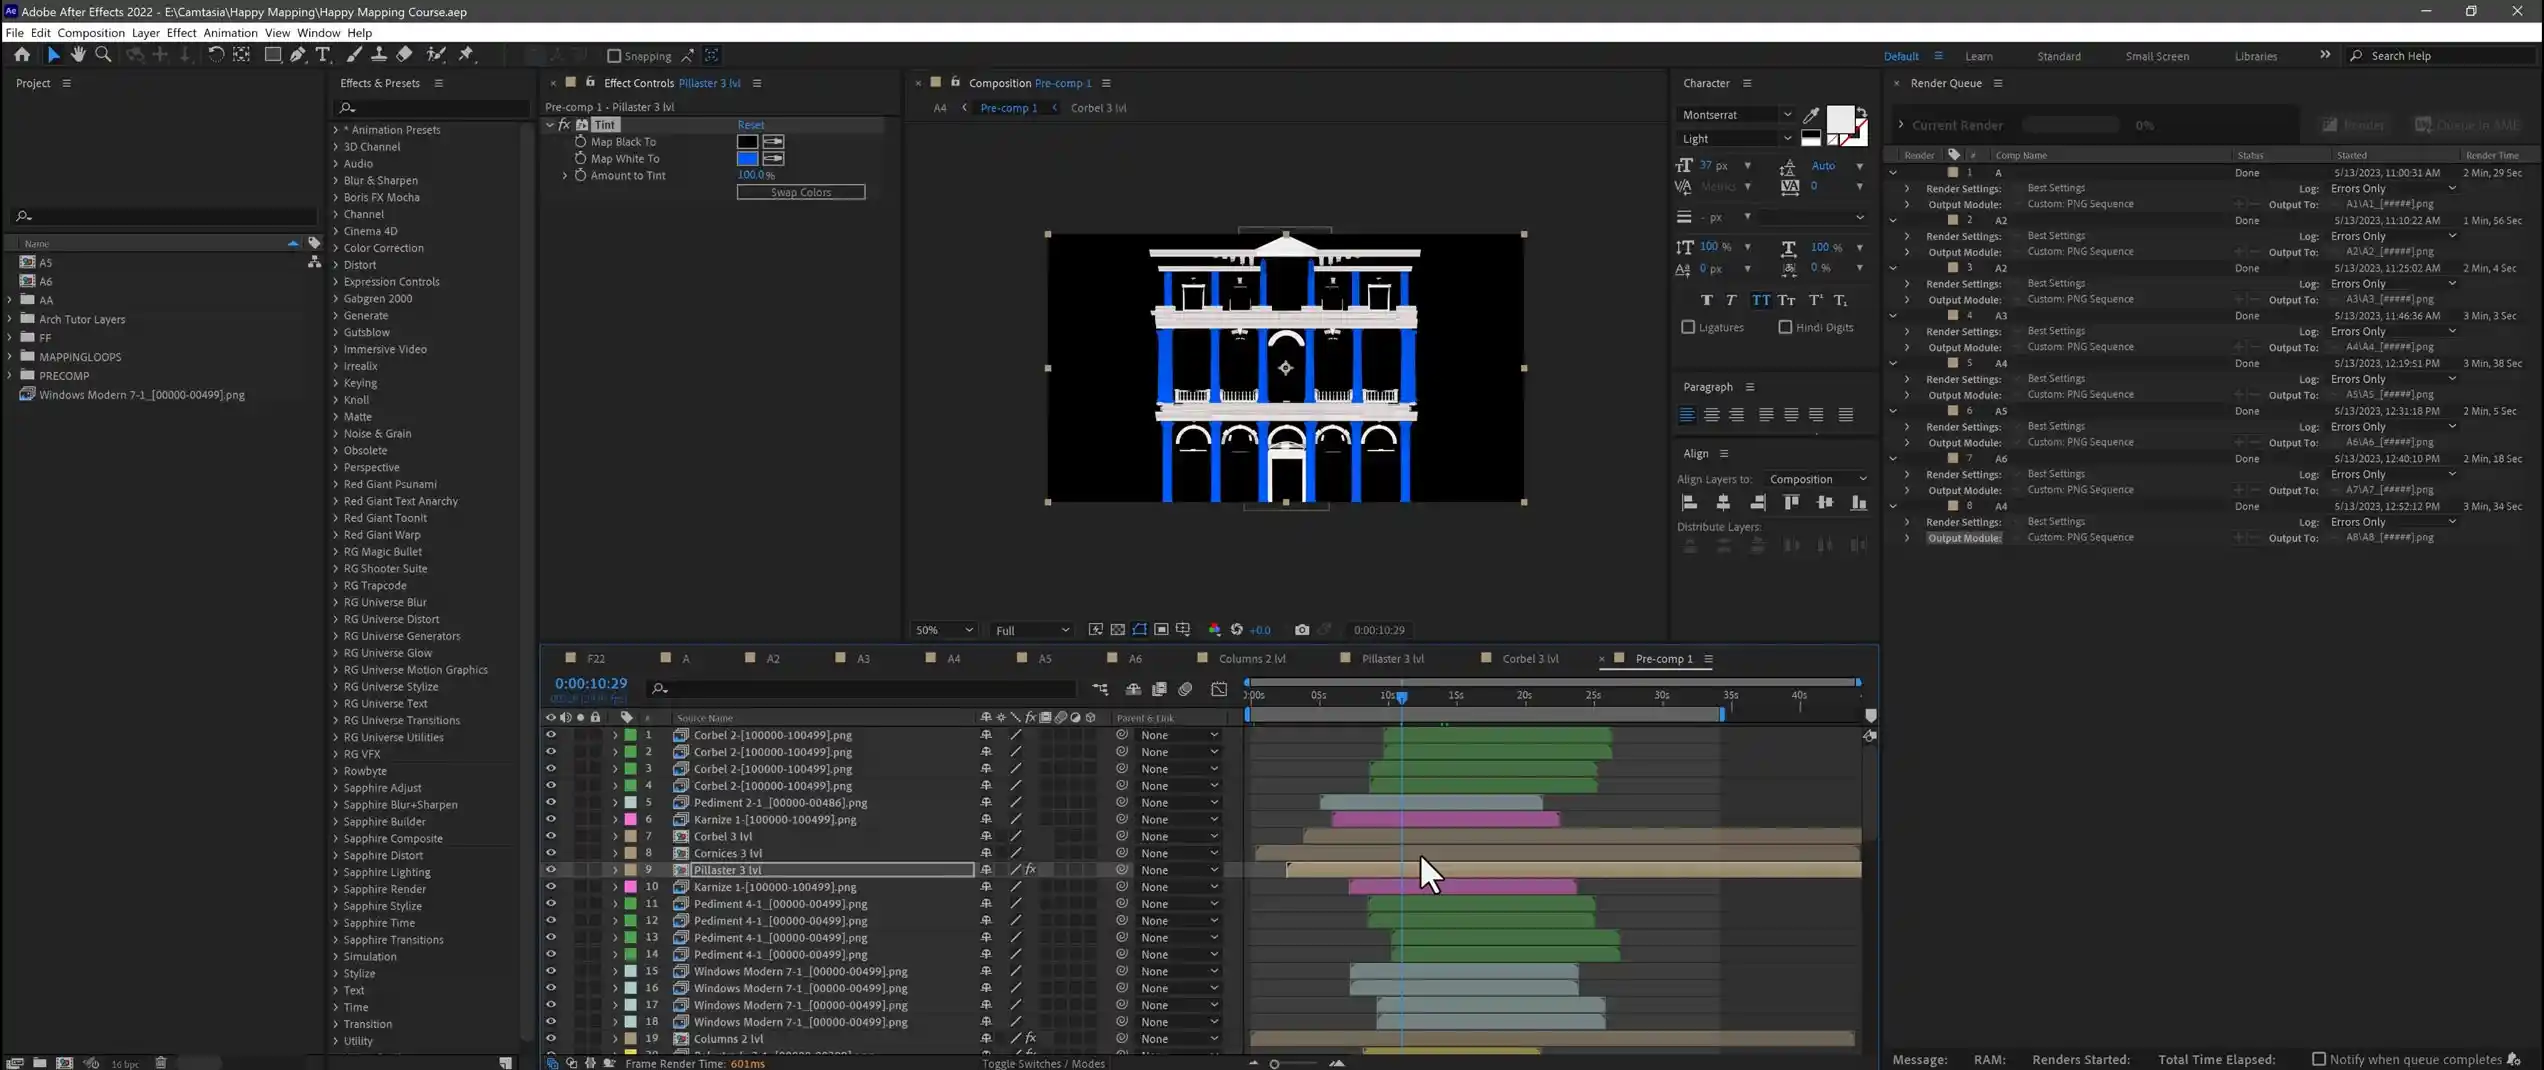Image resolution: width=2544 pixels, height=1070 pixels.
Task: Expand layer 9 Pillaster 3 lvl properties
Action: coord(615,870)
